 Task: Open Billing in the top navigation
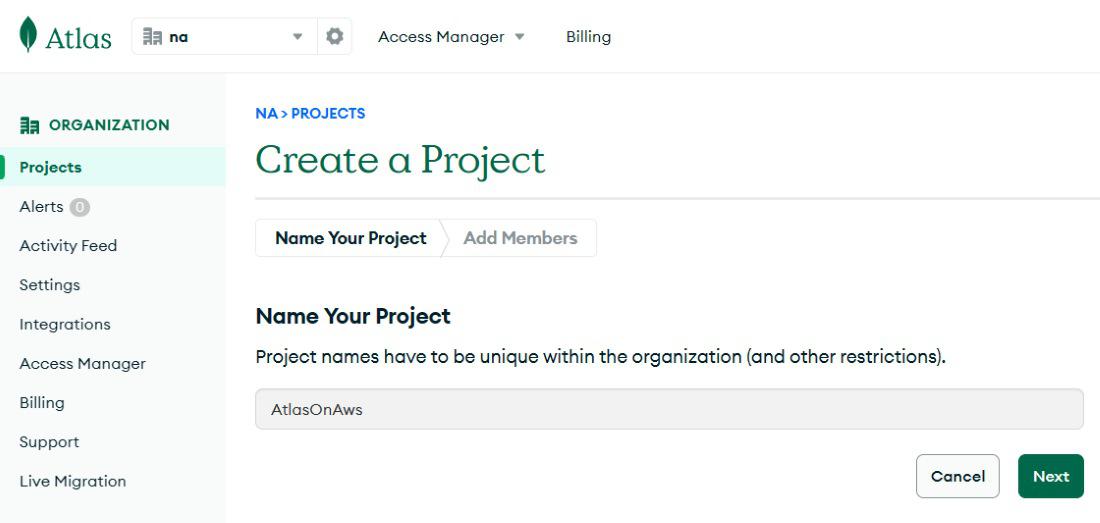click(x=588, y=37)
